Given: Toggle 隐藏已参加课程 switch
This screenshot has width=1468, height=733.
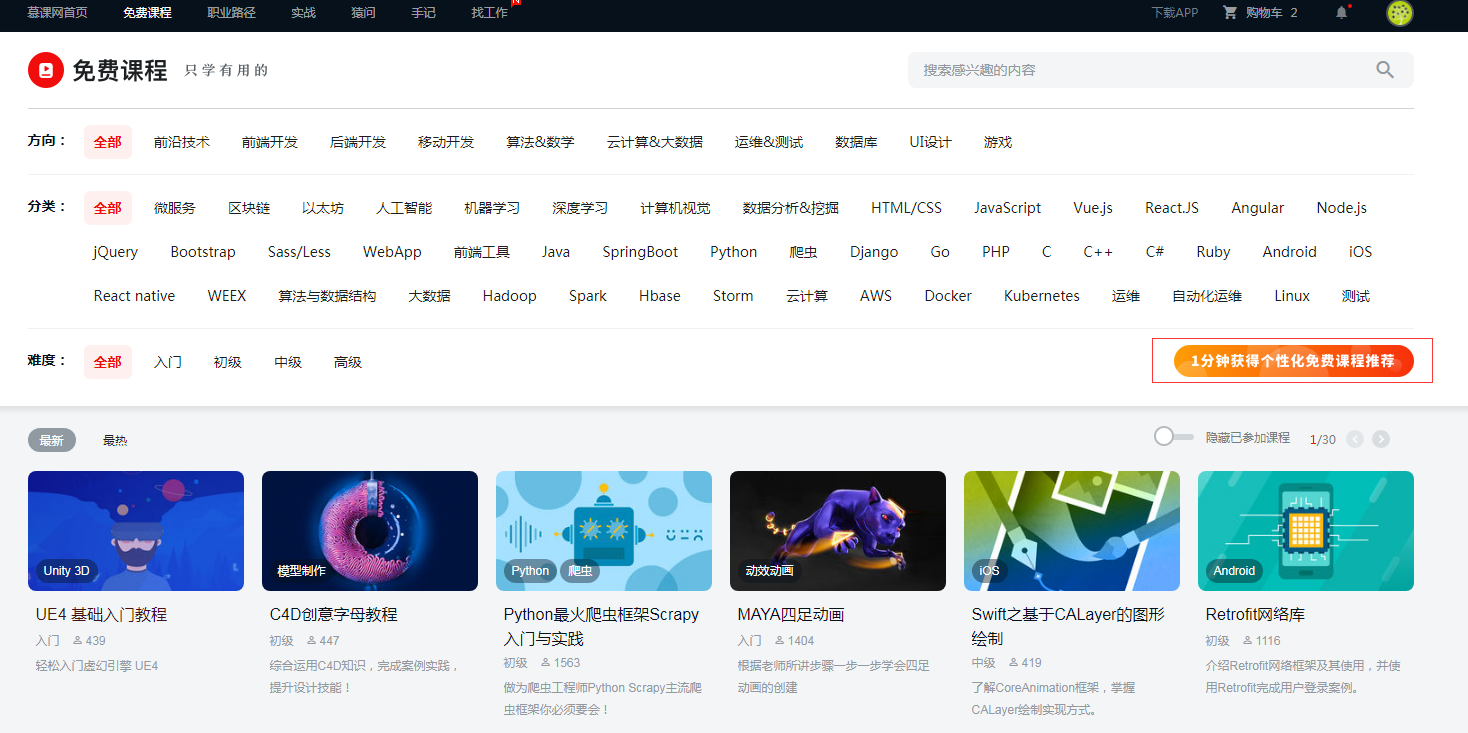Looking at the screenshot, I should 1171,437.
